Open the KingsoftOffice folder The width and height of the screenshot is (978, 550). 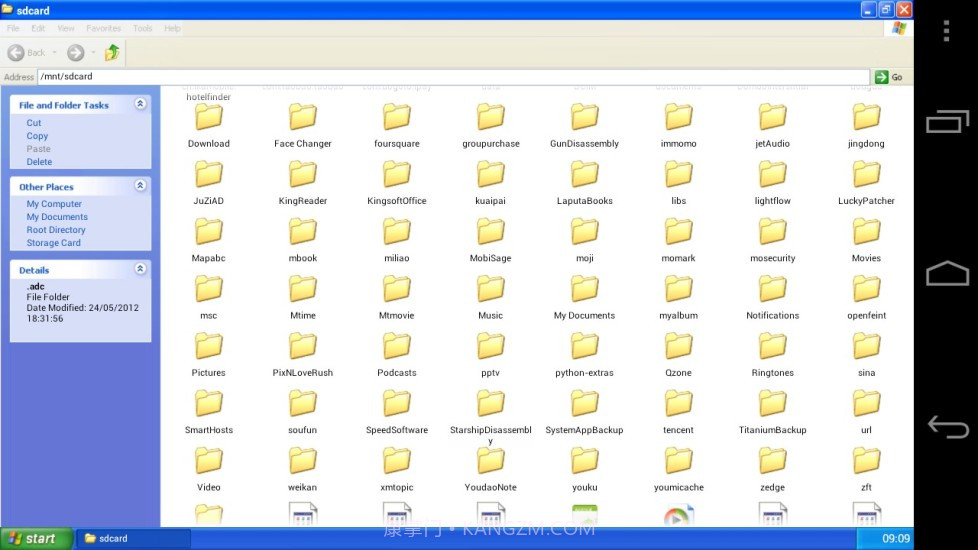(x=396, y=175)
